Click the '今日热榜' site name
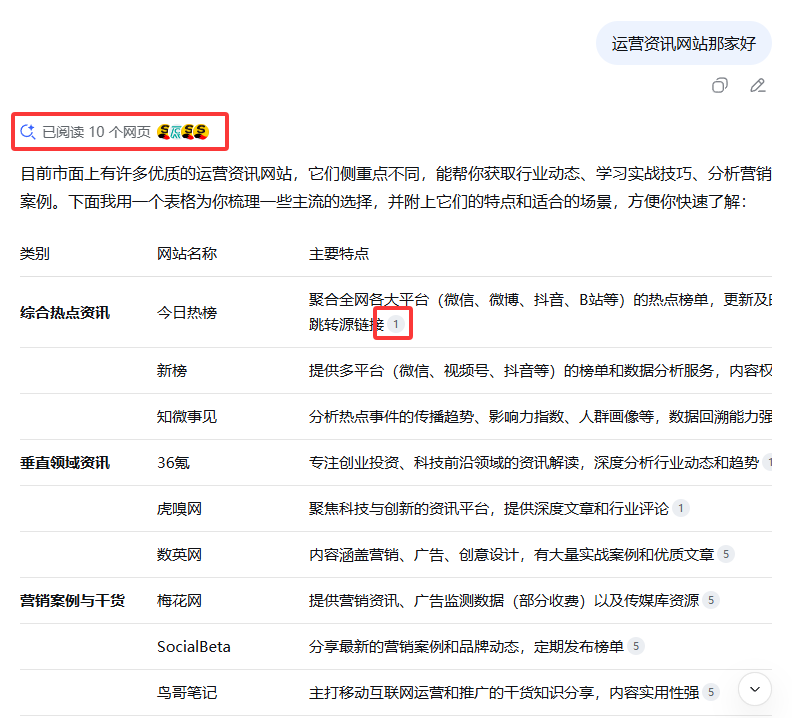The width and height of the screenshot is (792, 718). tap(187, 312)
